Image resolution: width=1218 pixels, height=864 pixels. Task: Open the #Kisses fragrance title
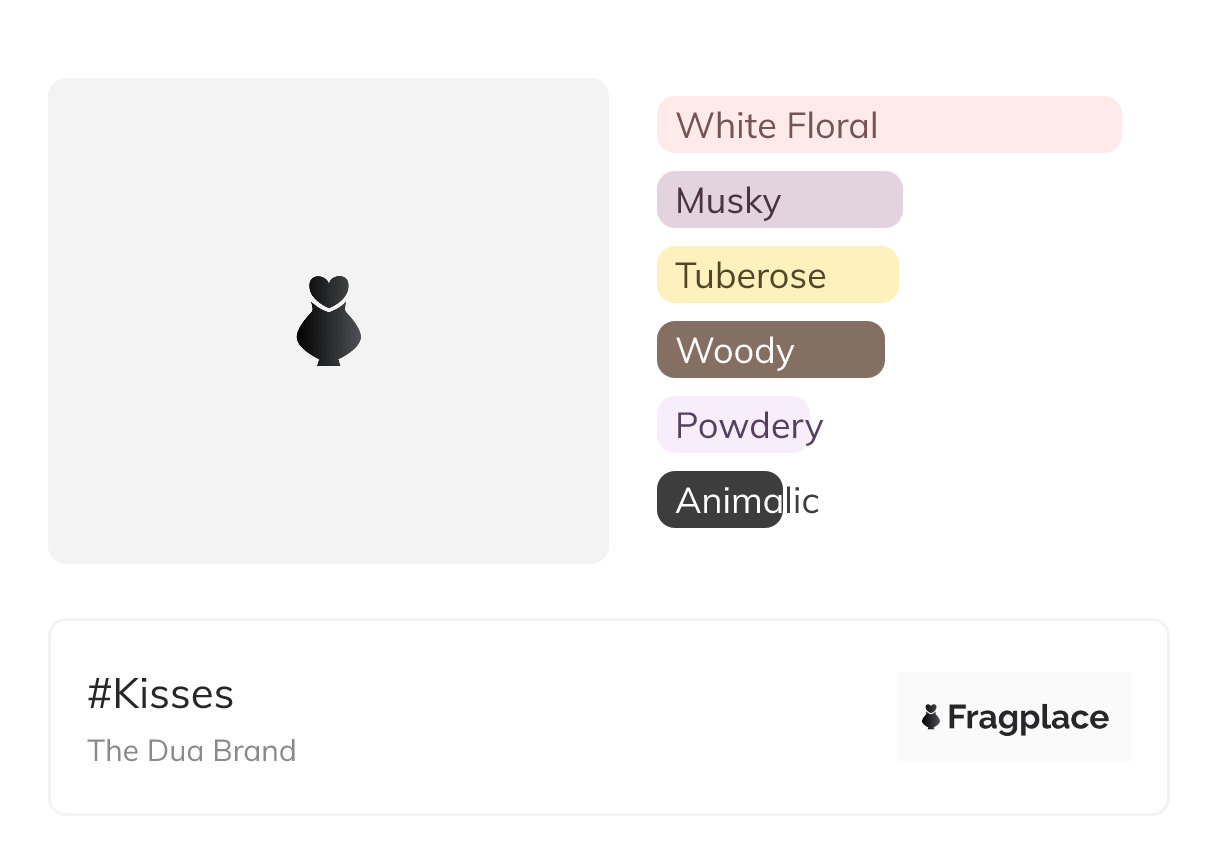tap(160, 694)
